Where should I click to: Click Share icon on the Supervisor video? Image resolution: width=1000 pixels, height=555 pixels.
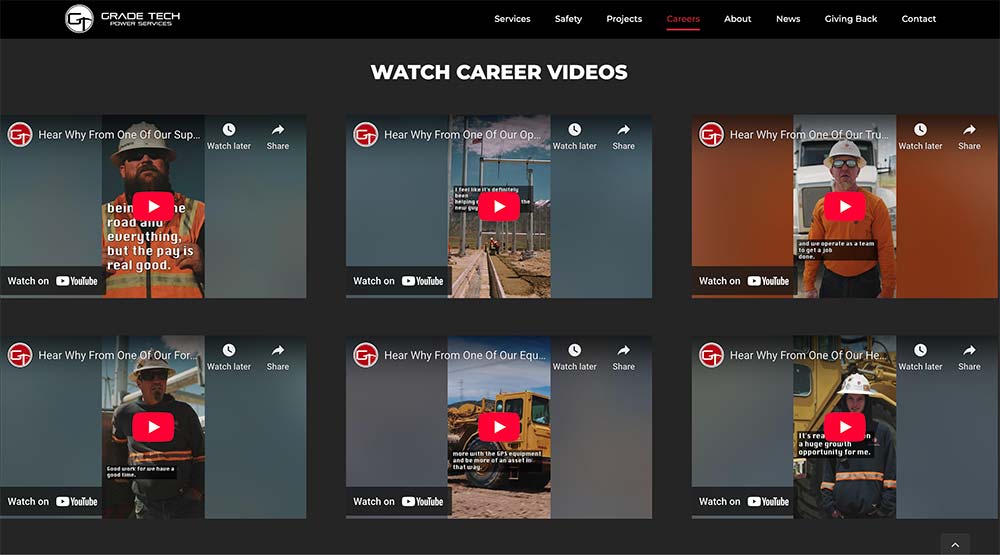pyautogui.click(x=278, y=136)
